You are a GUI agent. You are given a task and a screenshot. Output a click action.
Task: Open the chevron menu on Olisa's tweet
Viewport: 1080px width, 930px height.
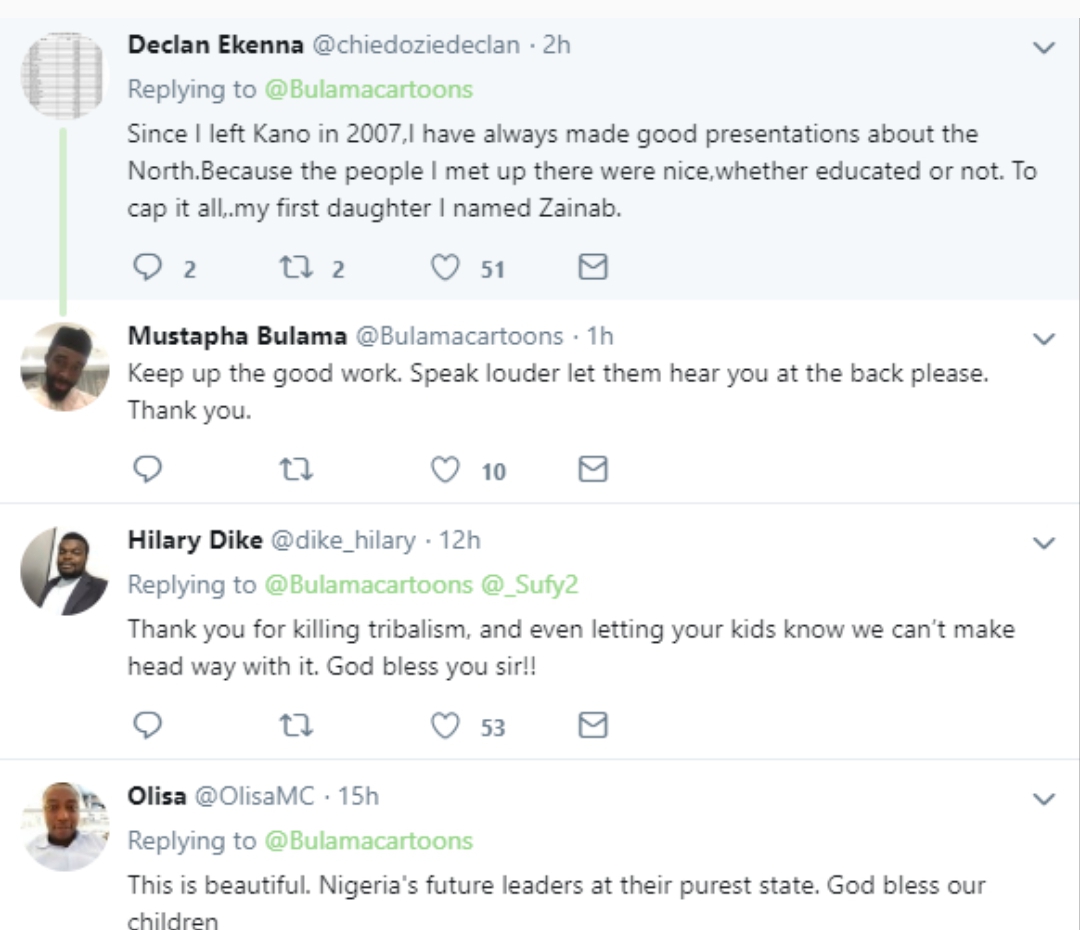[x=1044, y=798]
